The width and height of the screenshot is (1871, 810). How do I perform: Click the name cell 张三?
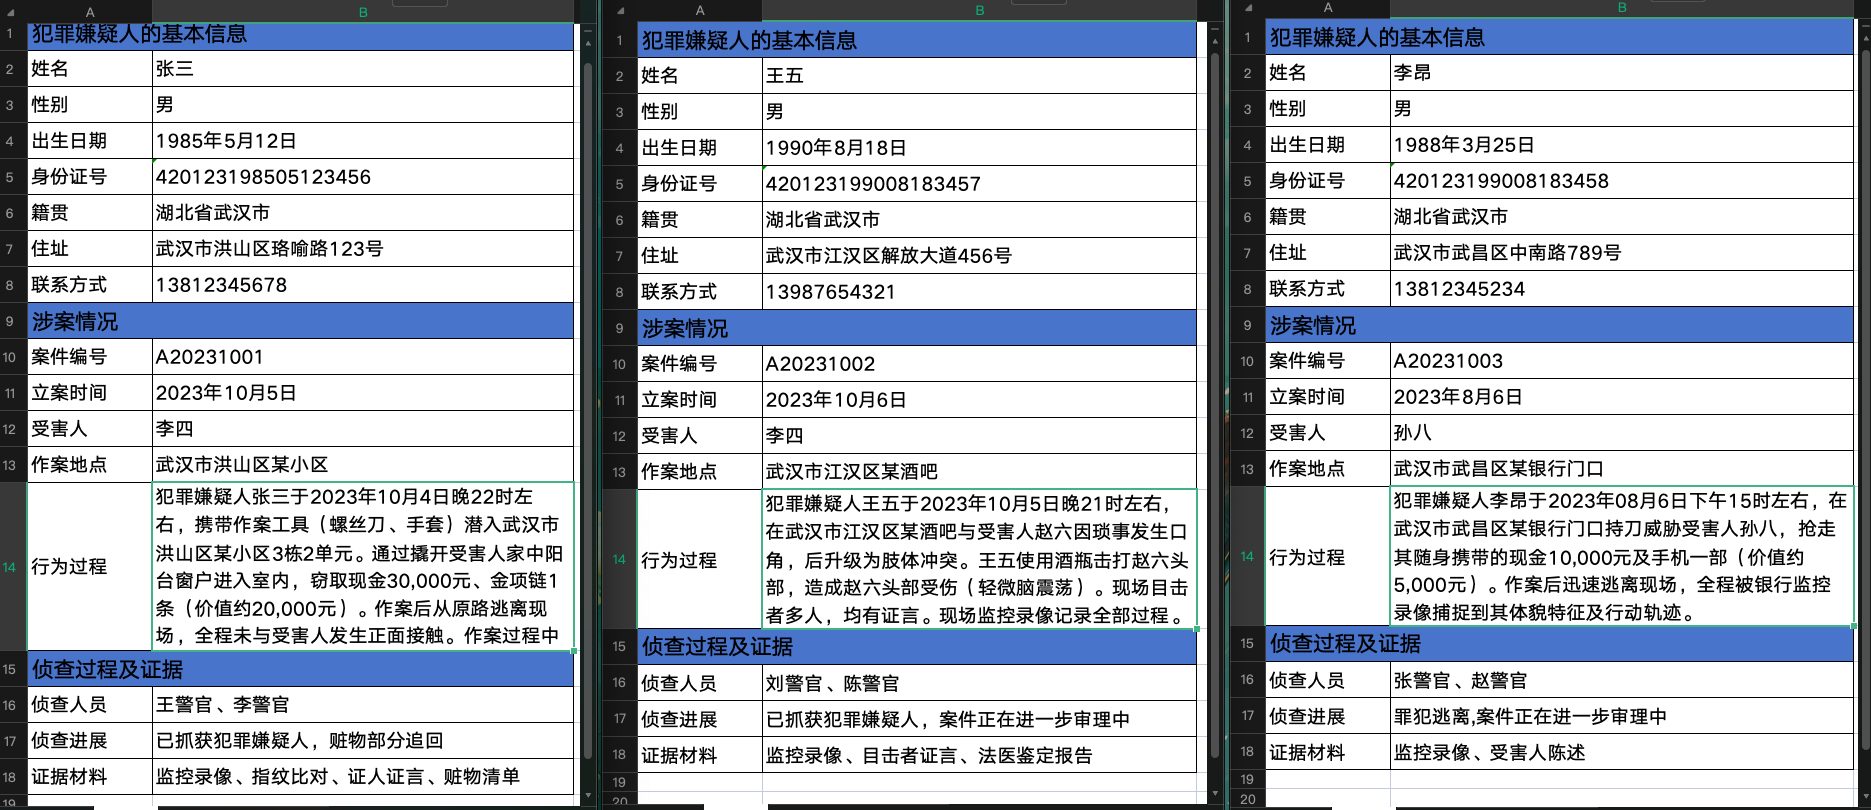click(x=363, y=69)
